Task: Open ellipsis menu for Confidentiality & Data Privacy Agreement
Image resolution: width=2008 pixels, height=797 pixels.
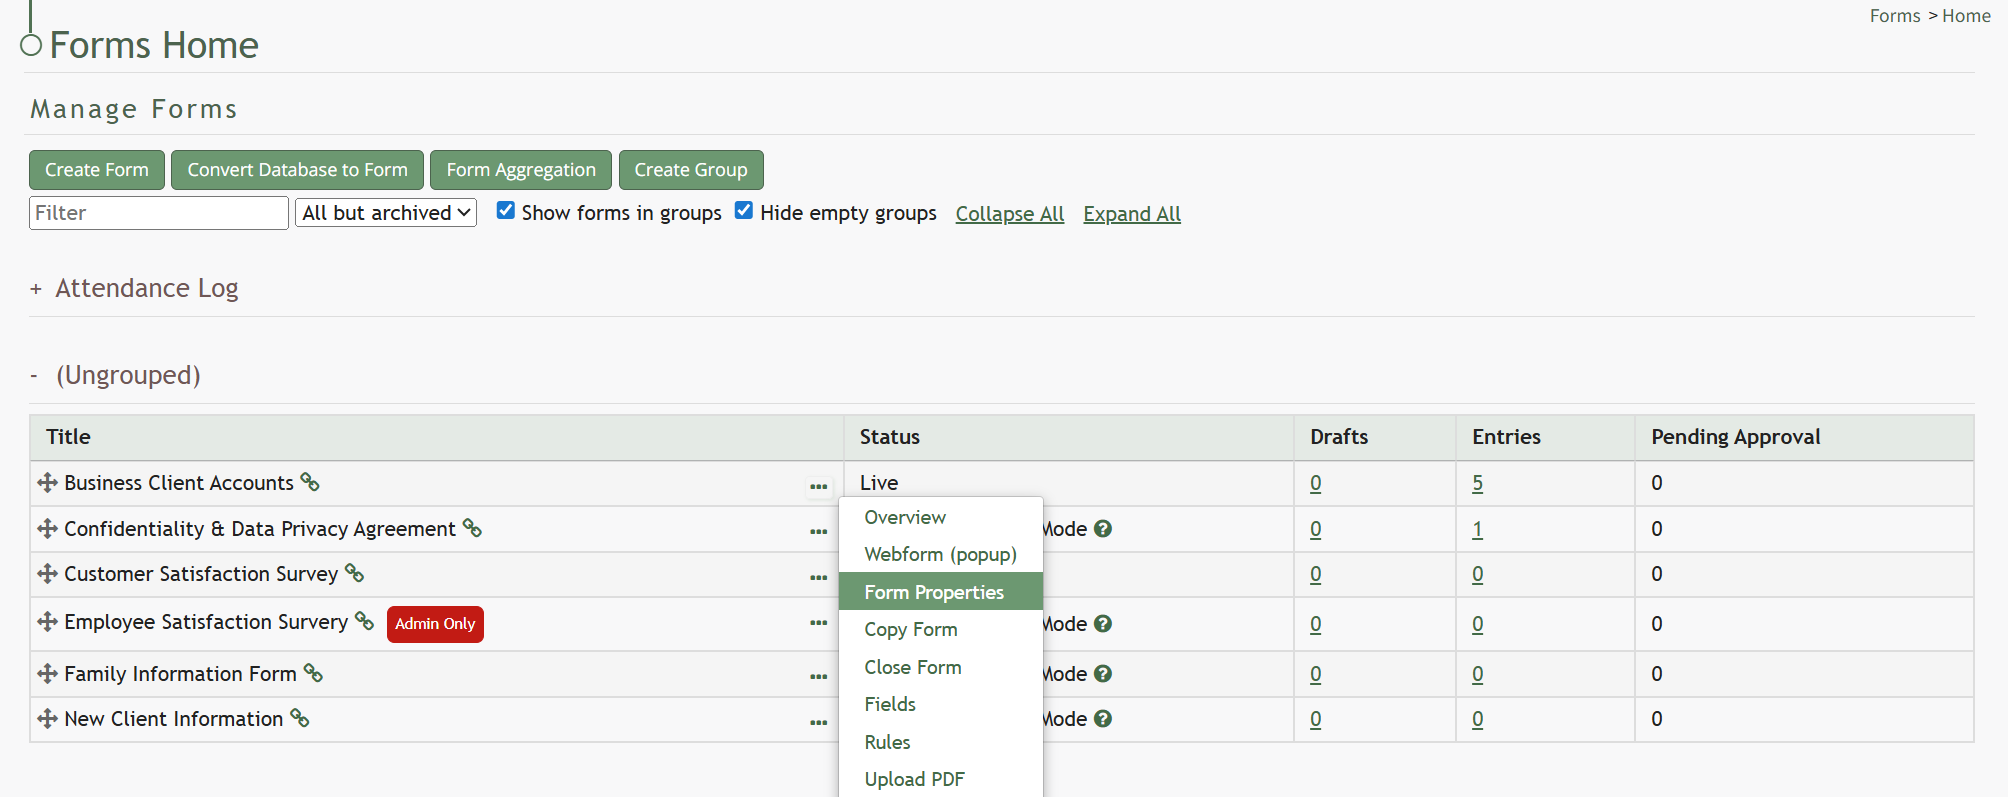Action: 819,532
